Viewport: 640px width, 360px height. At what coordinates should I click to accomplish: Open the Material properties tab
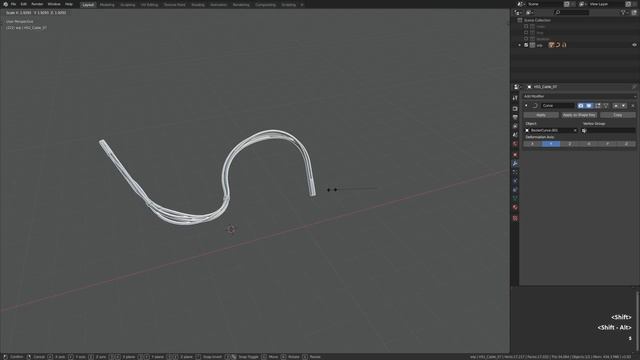515,207
